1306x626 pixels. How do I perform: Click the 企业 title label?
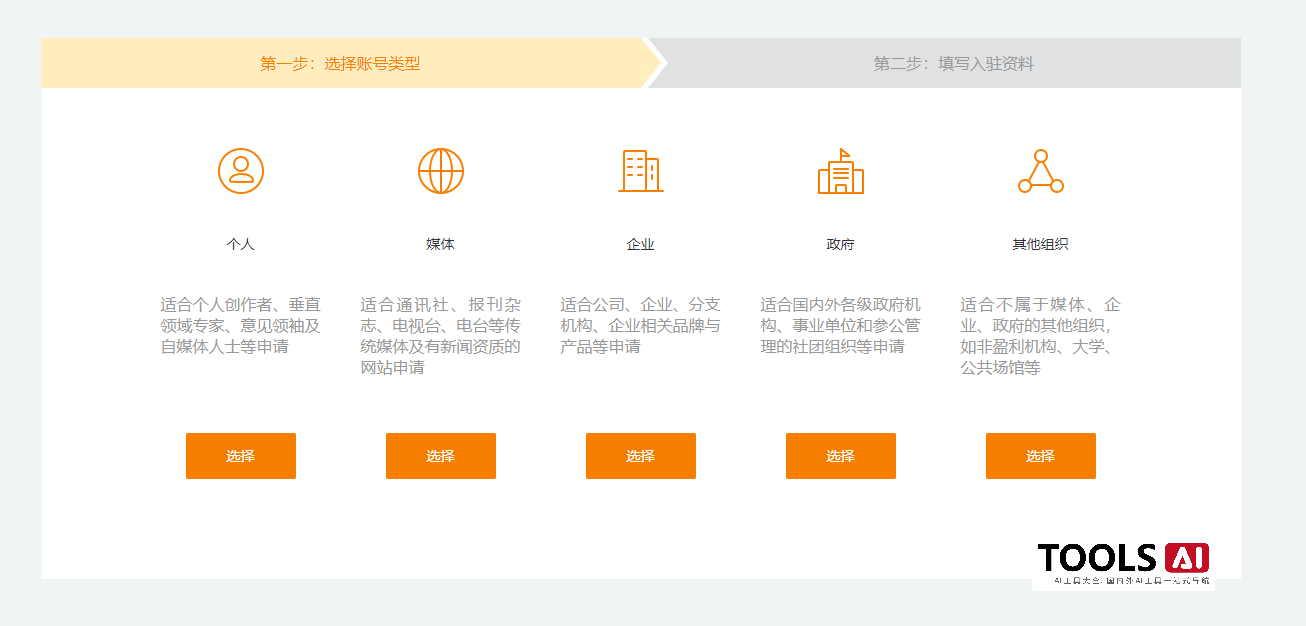[641, 244]
